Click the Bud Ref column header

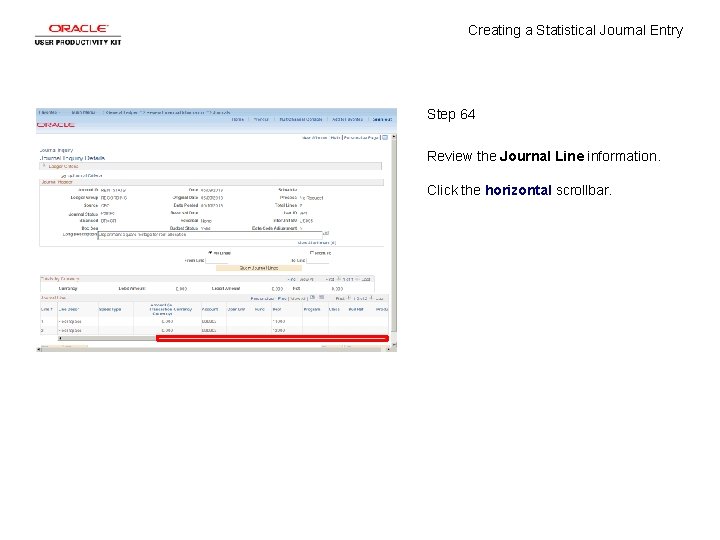click(356, 309)
